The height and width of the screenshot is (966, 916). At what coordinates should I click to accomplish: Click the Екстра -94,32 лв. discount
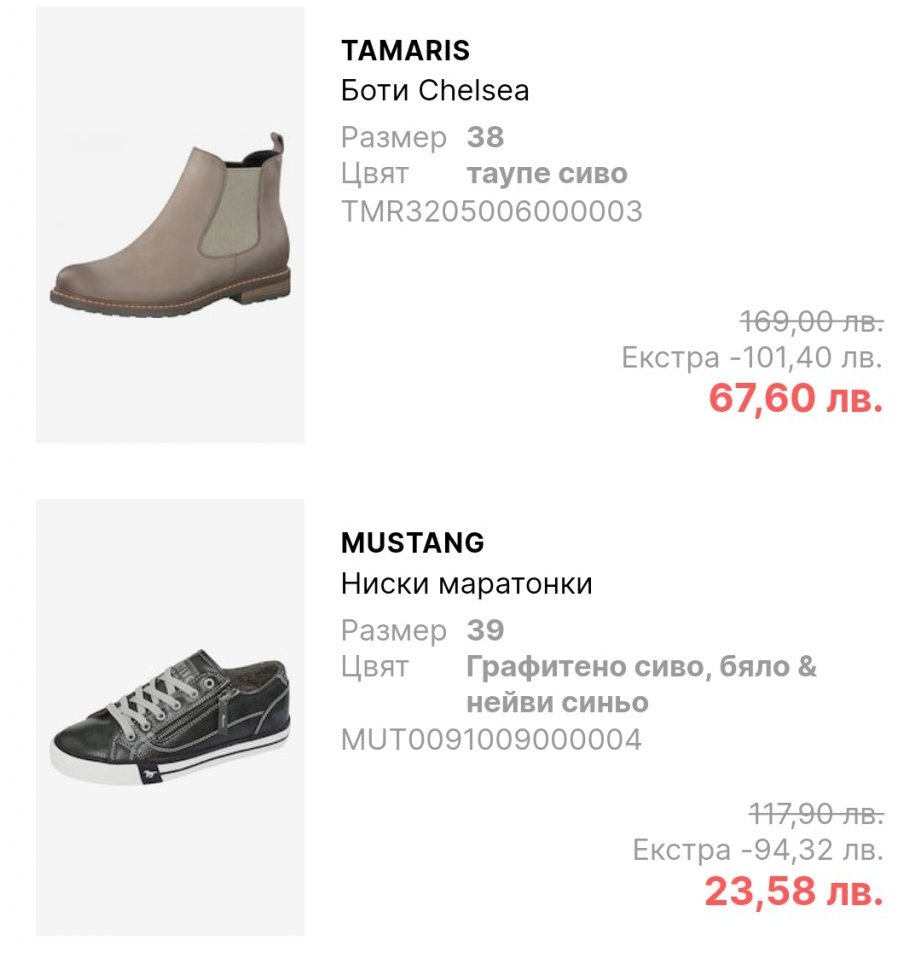coord(758,851)
